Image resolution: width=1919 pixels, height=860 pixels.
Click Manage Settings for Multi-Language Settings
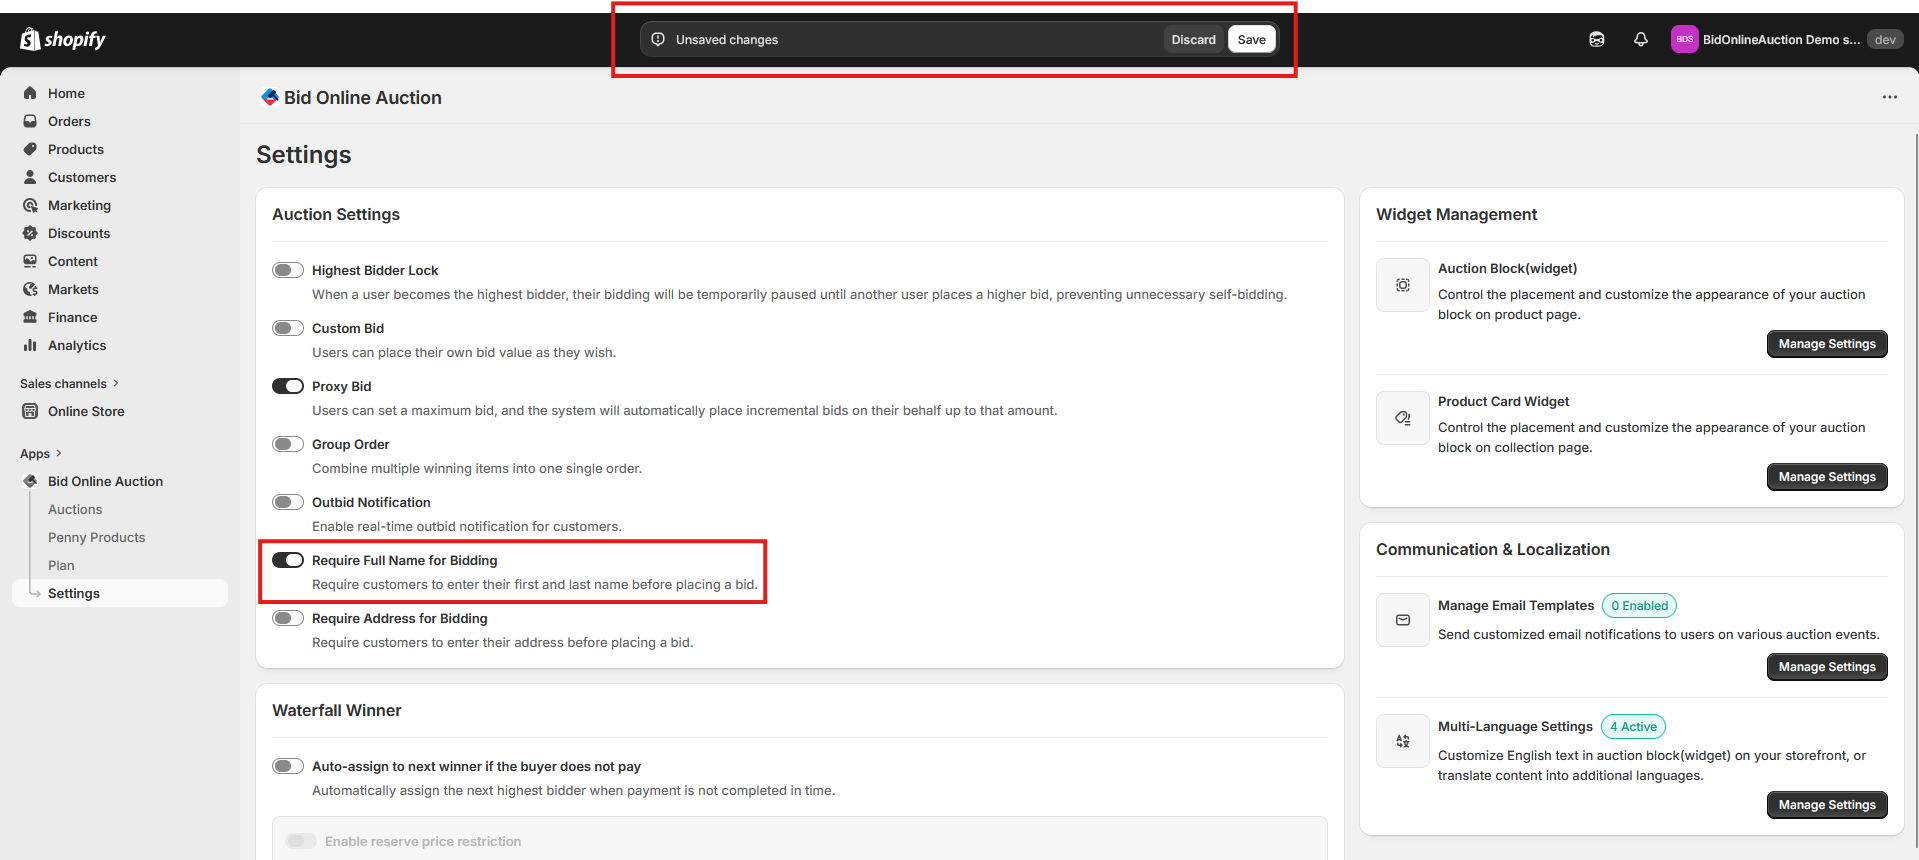(1826, 805)
